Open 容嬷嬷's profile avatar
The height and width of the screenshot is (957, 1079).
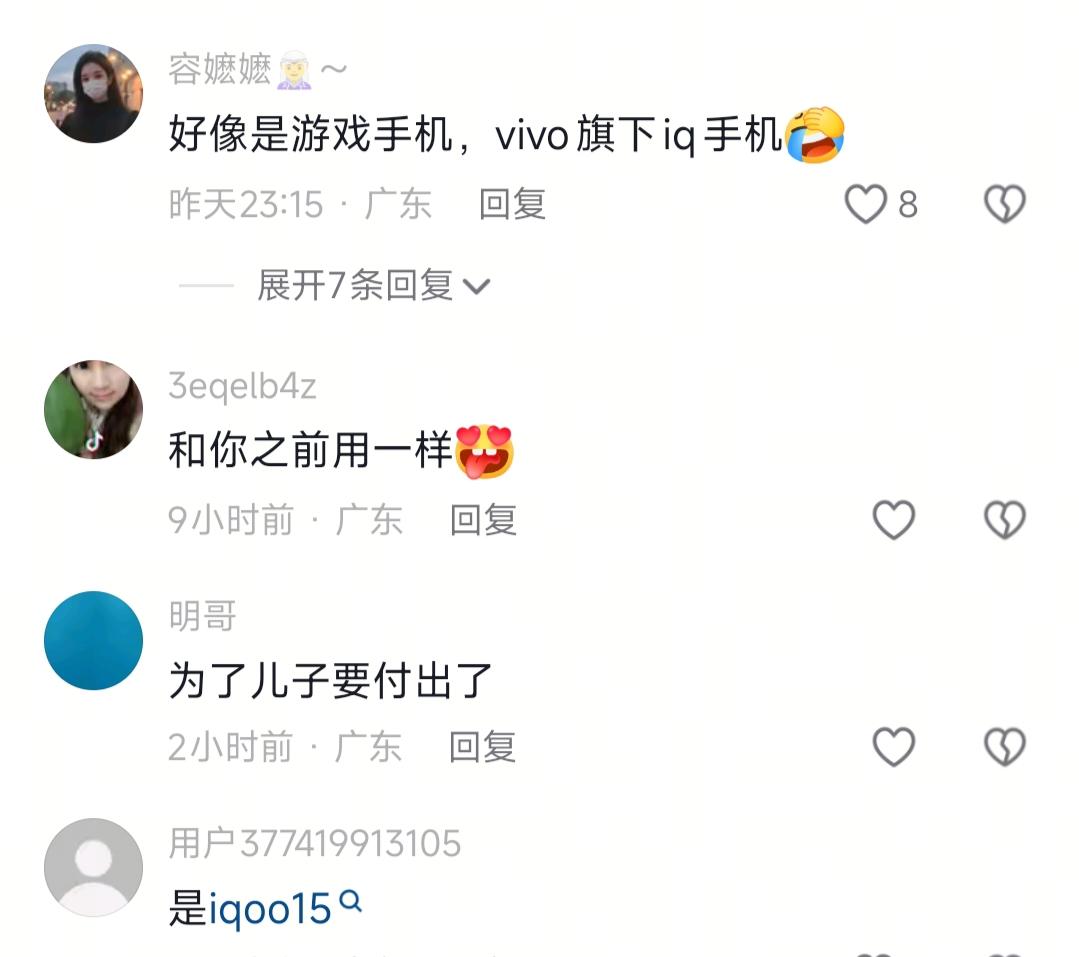[x=94, y=94]
